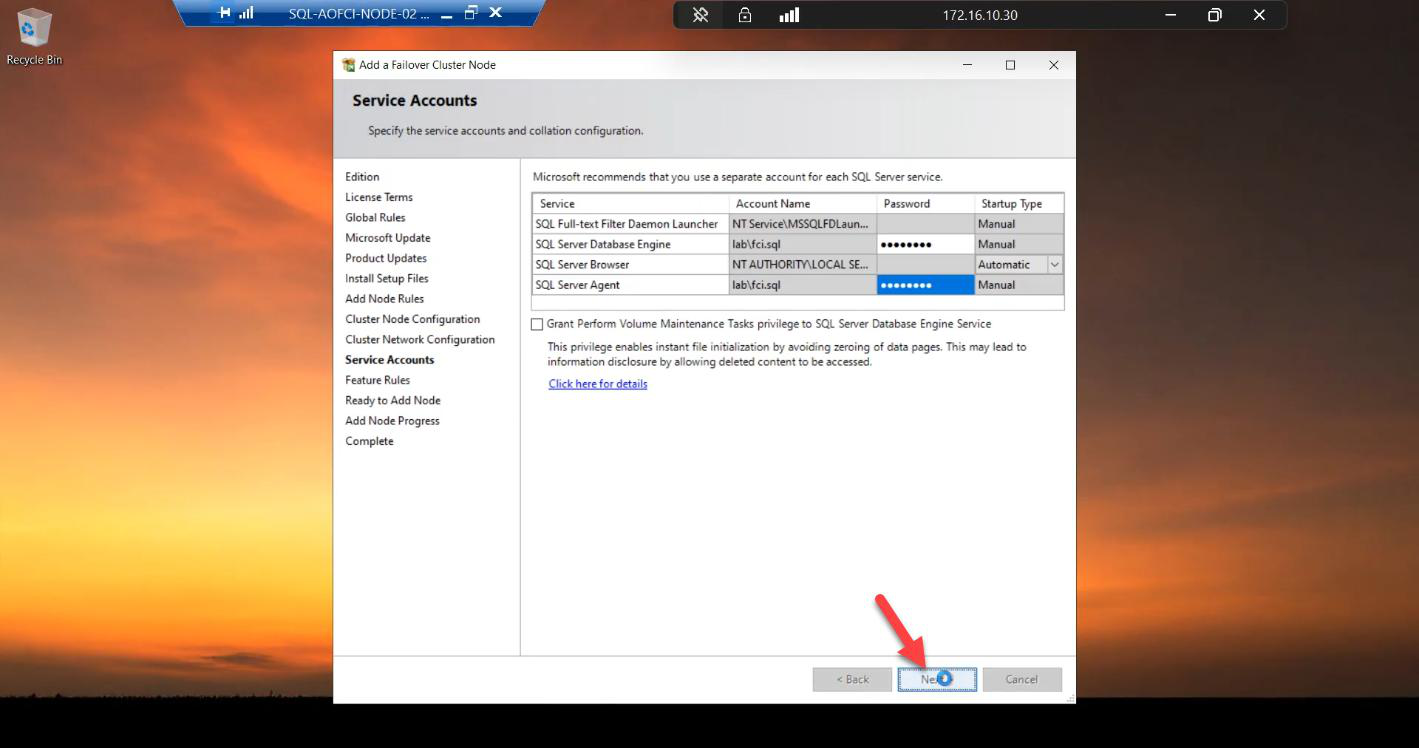Enable Grant Perform Volume Maintenance Tasks checkbox
The width and height of the screenshot is (1419, 748).
[x=537, y=324]
